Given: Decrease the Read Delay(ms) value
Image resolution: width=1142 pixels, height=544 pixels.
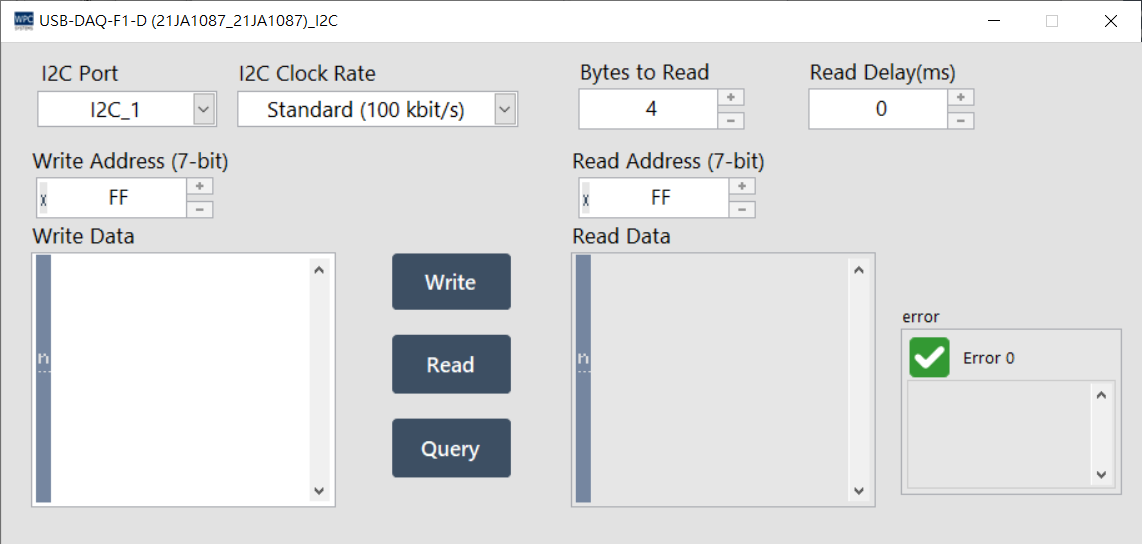Looking at the screenshot, I should [961, 120].
